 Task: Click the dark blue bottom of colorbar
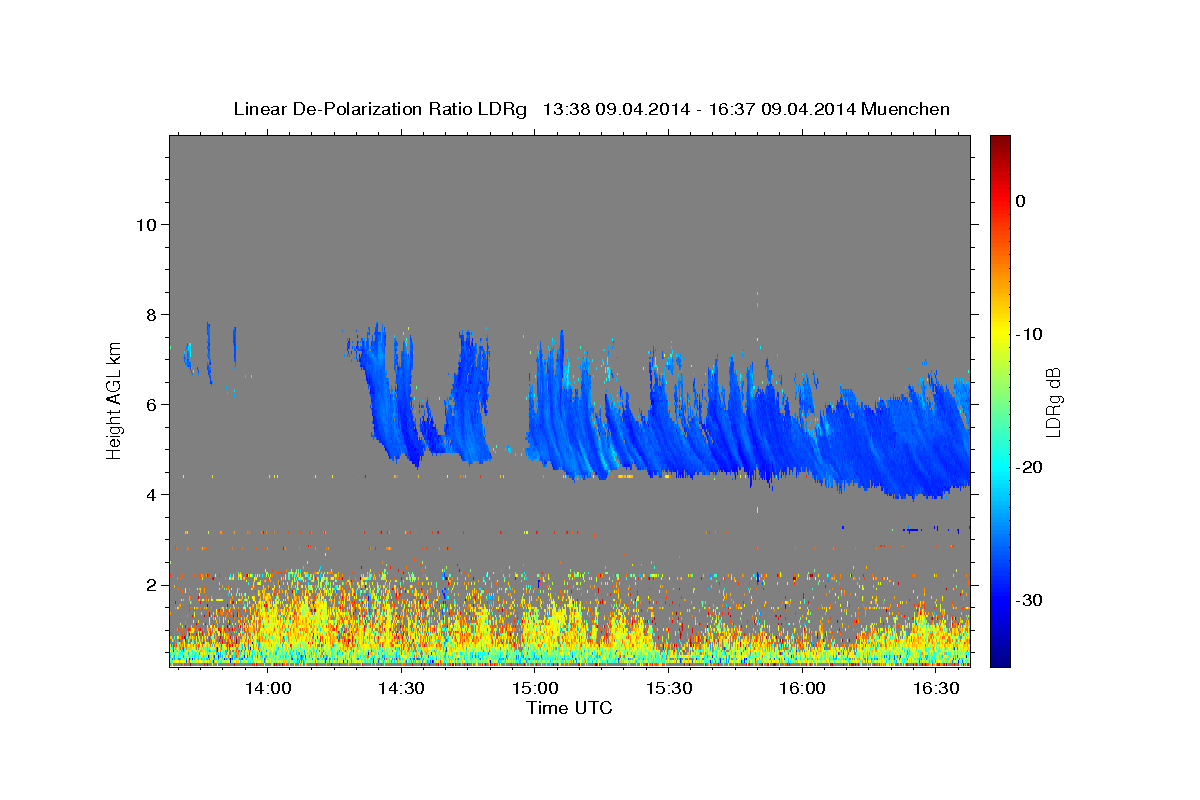click(x=1000, y=658)
